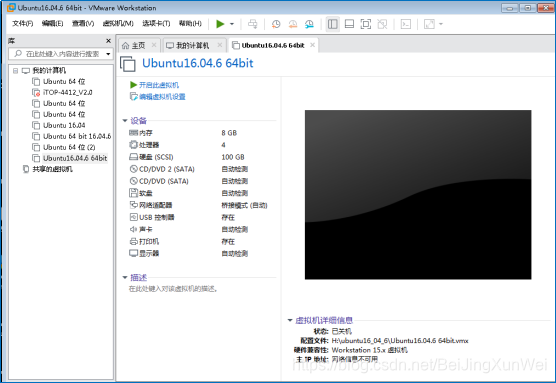Click the USB 控制器 device entry
Image resolution: width=556 pixels, height=383 pixels.
152,217
